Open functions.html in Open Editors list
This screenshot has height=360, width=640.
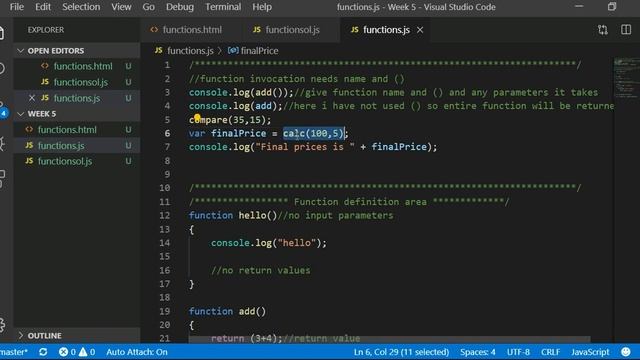coord(83,66)
